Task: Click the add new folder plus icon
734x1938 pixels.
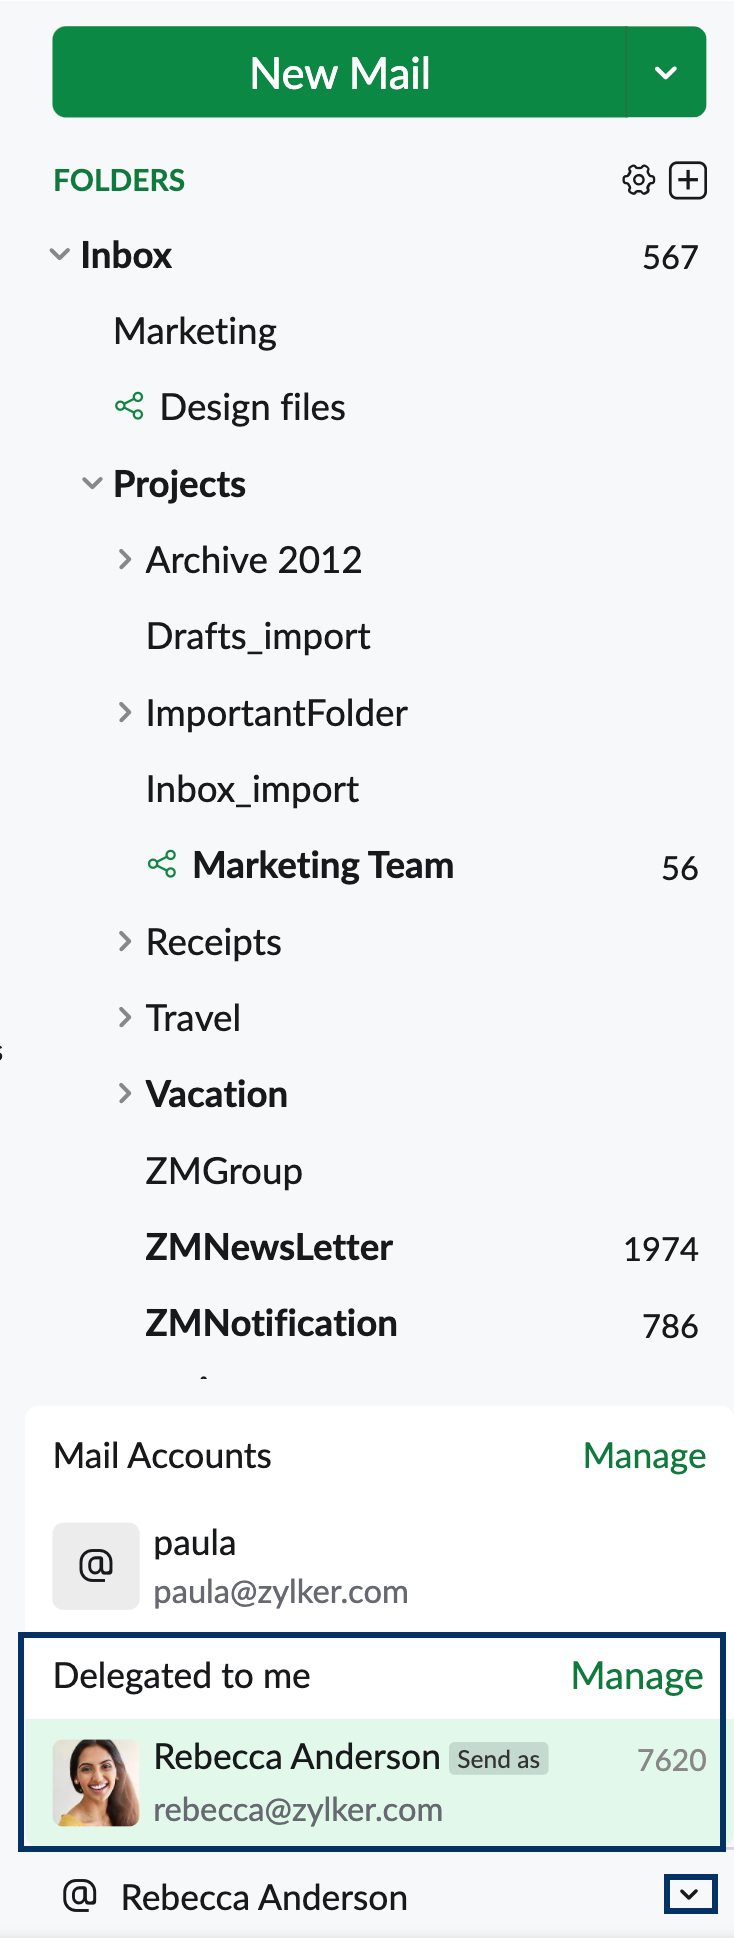Action: [688, 181]
